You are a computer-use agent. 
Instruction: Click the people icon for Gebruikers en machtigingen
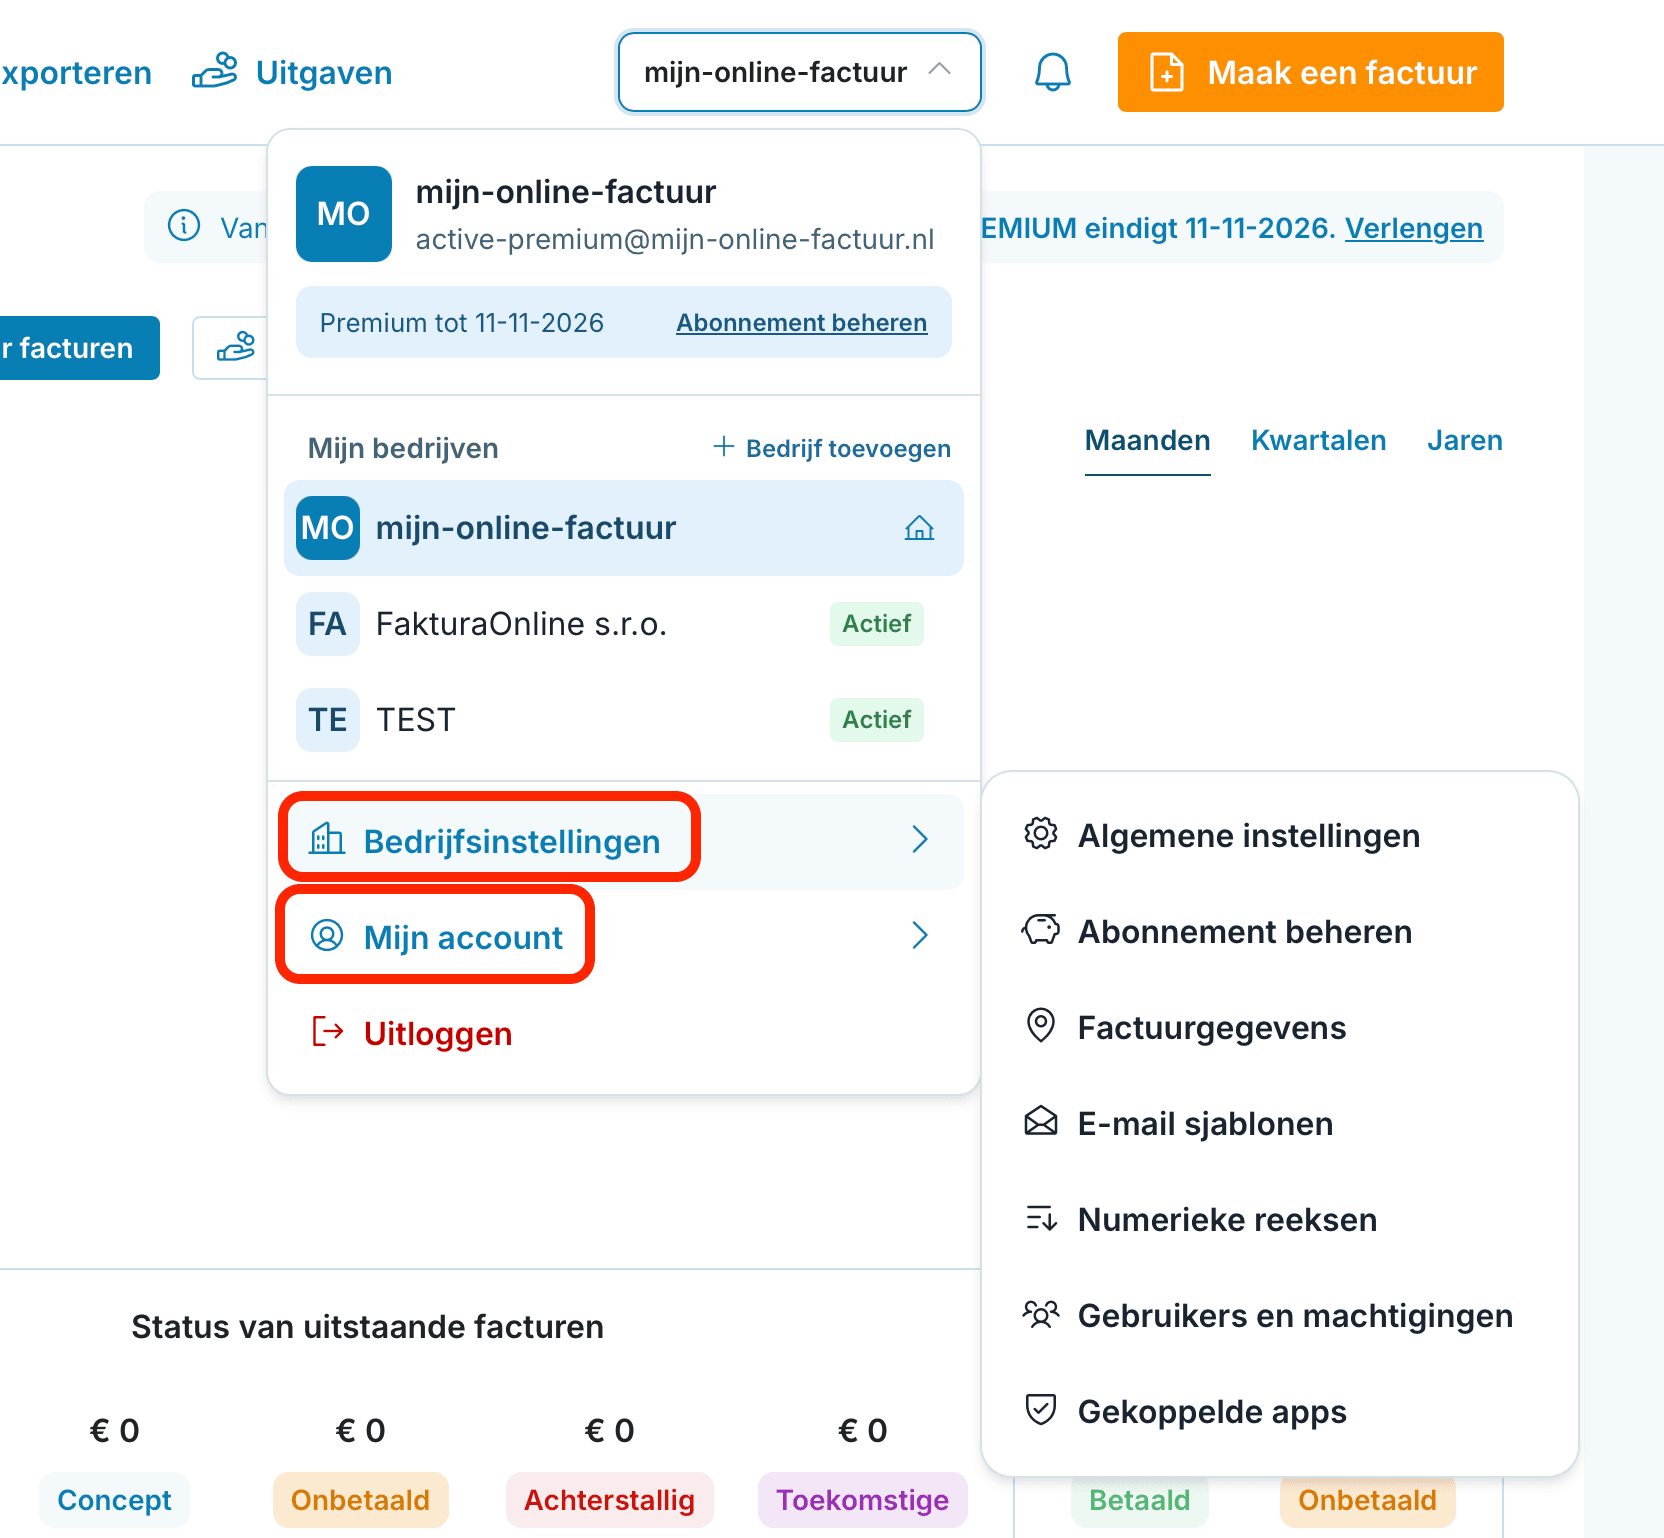point(1041,1313)
